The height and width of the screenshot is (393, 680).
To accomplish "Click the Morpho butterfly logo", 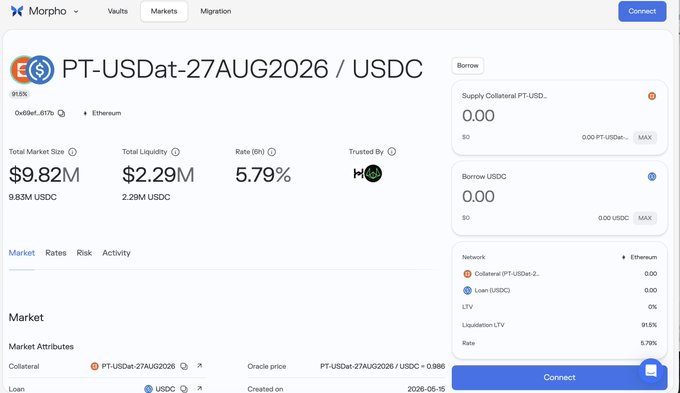I will [17, 11].
